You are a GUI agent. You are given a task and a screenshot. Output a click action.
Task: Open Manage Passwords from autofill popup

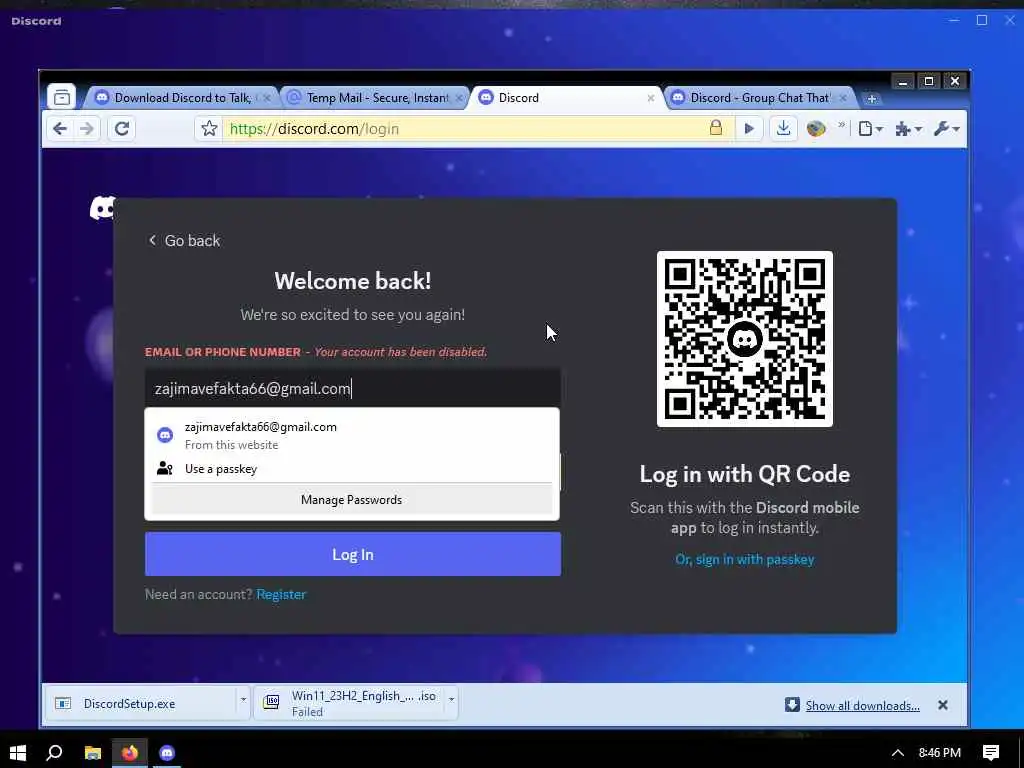point(351,500)
